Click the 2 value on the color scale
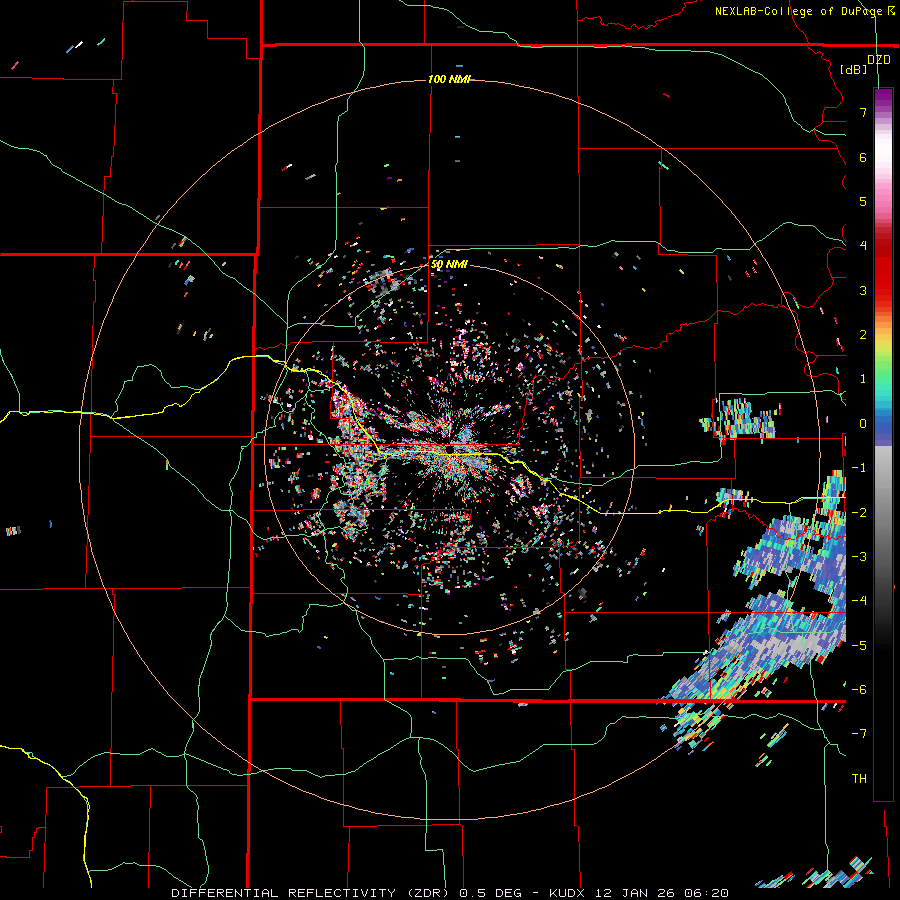 click(863, 335)
